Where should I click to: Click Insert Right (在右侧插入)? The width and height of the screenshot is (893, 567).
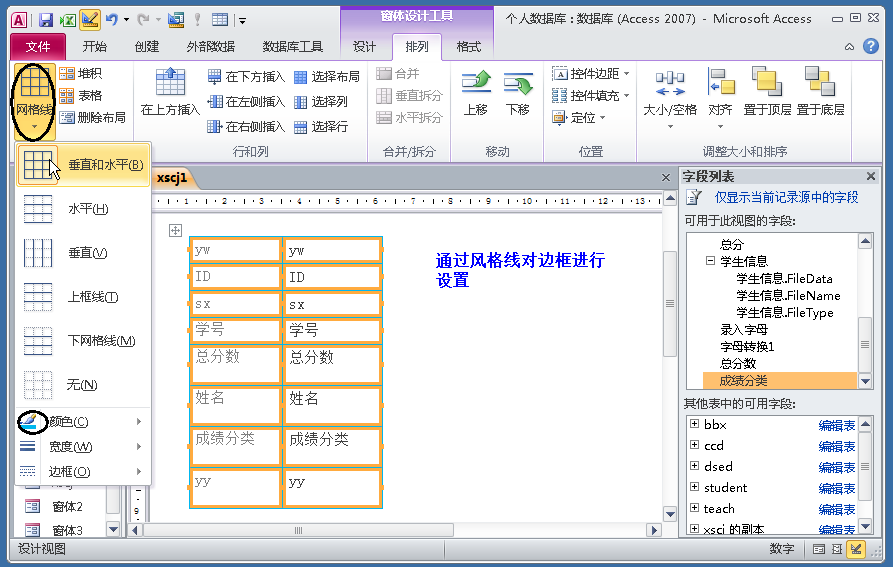click(246, 126)
